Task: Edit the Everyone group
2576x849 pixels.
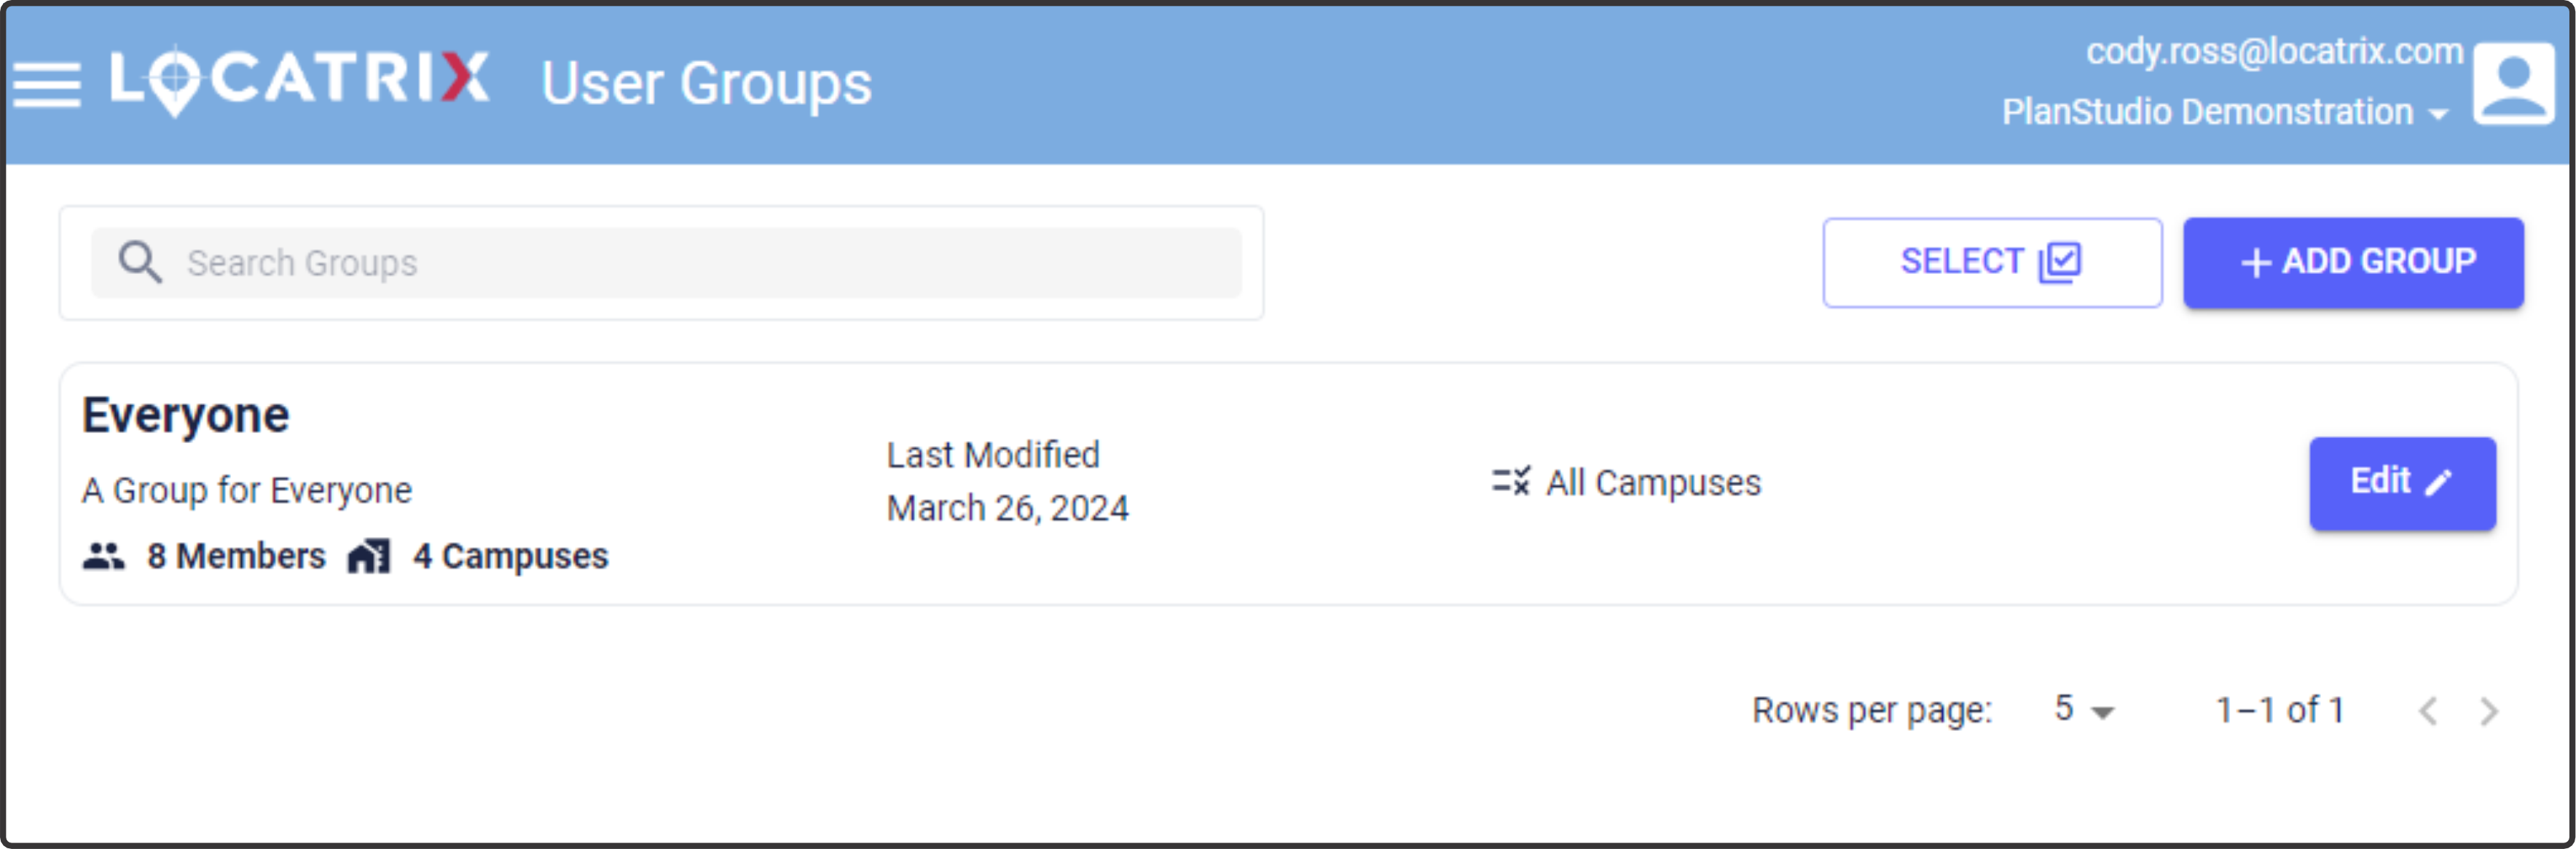Action: 2402,483
